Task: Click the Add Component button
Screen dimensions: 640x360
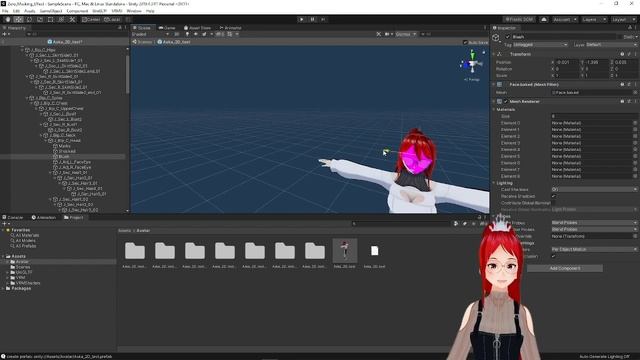Action: (564, 268)
